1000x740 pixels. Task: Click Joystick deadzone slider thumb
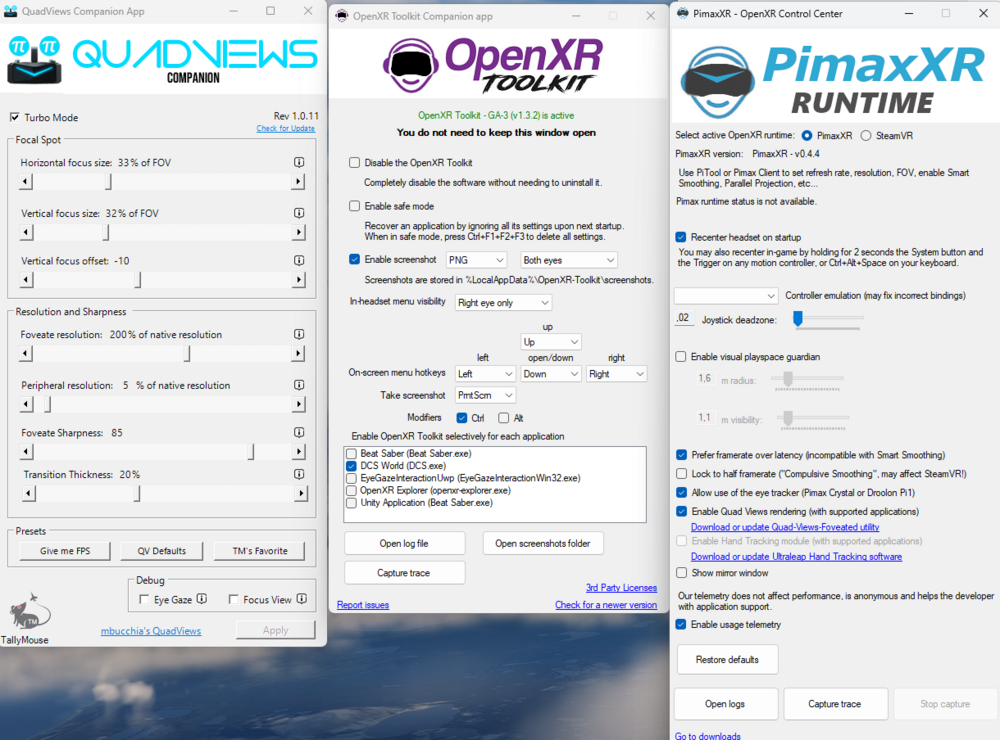click(798, 318)
